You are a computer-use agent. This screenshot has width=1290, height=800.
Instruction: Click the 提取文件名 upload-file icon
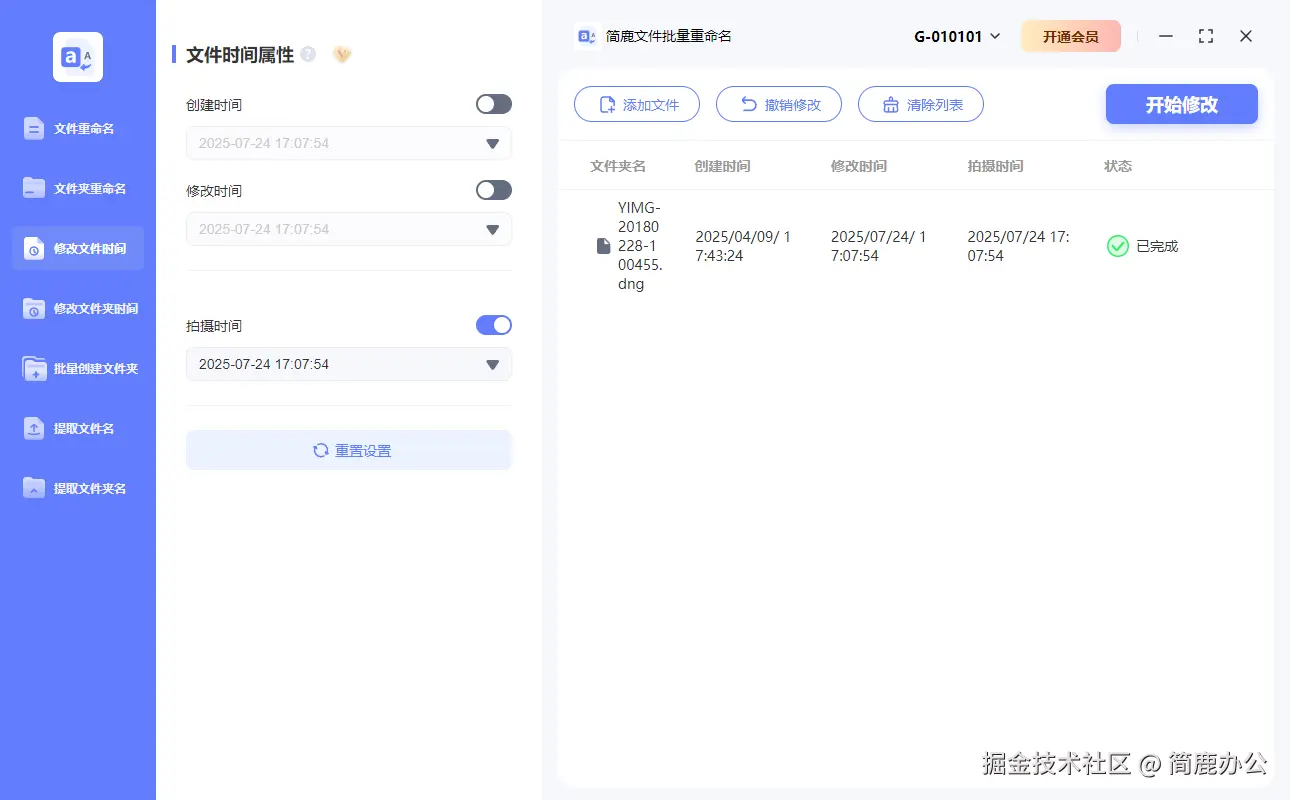(34, 428)
